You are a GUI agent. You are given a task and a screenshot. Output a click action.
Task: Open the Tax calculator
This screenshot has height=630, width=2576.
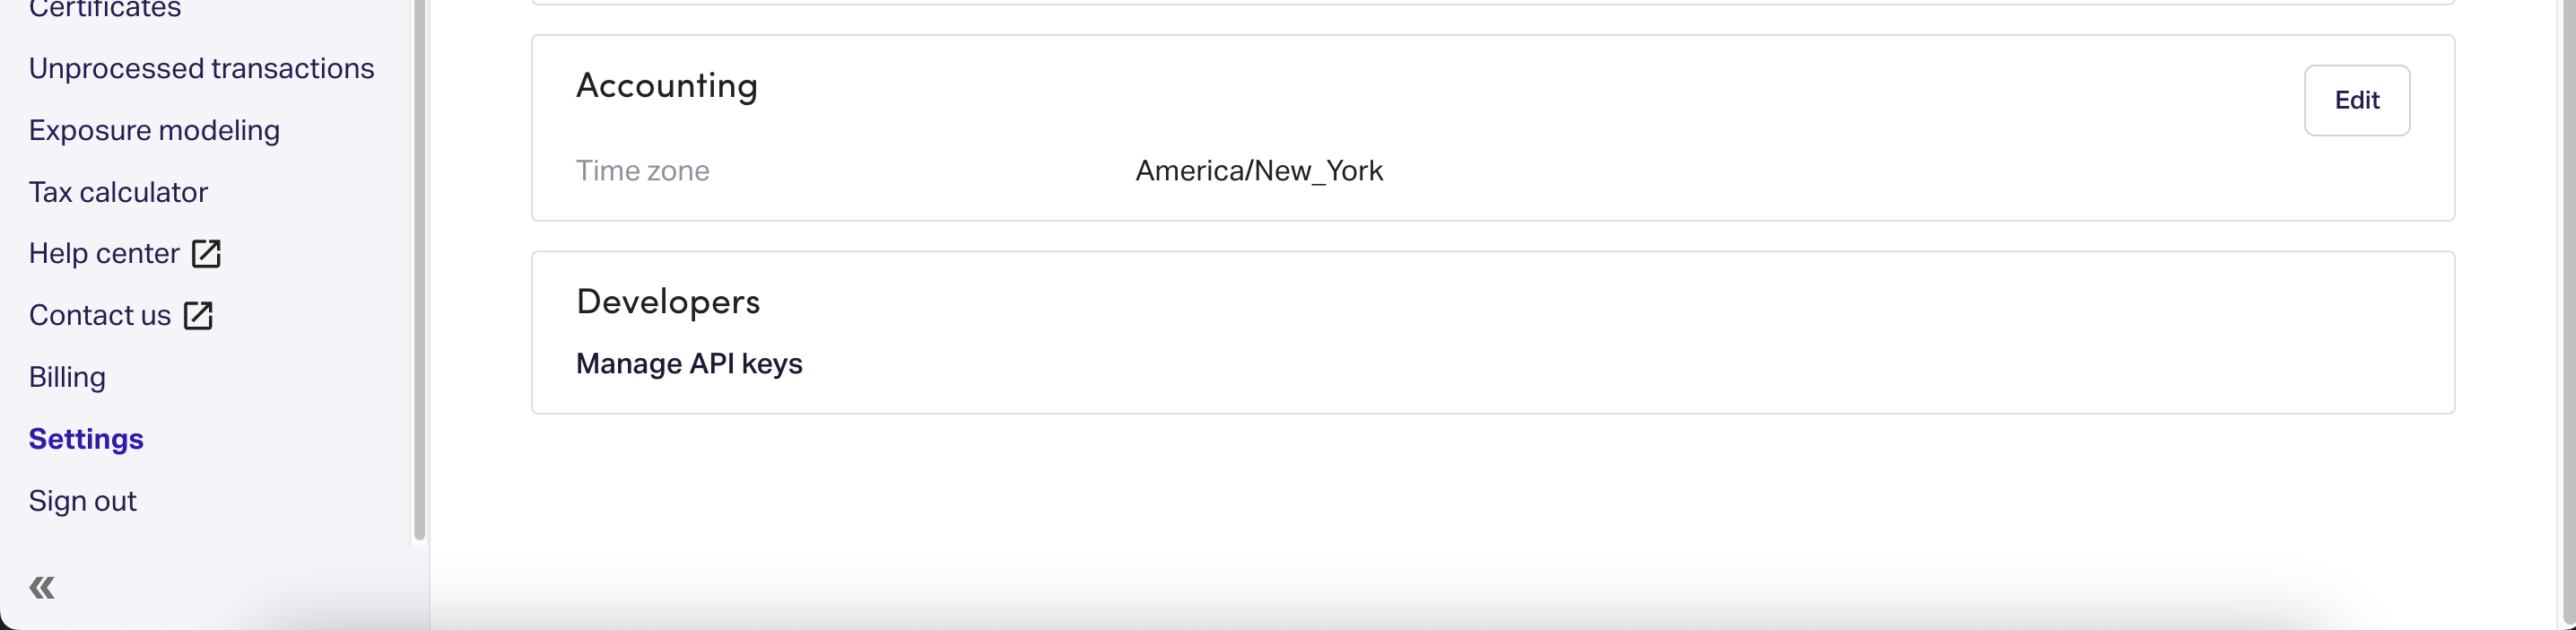point(118,192)
